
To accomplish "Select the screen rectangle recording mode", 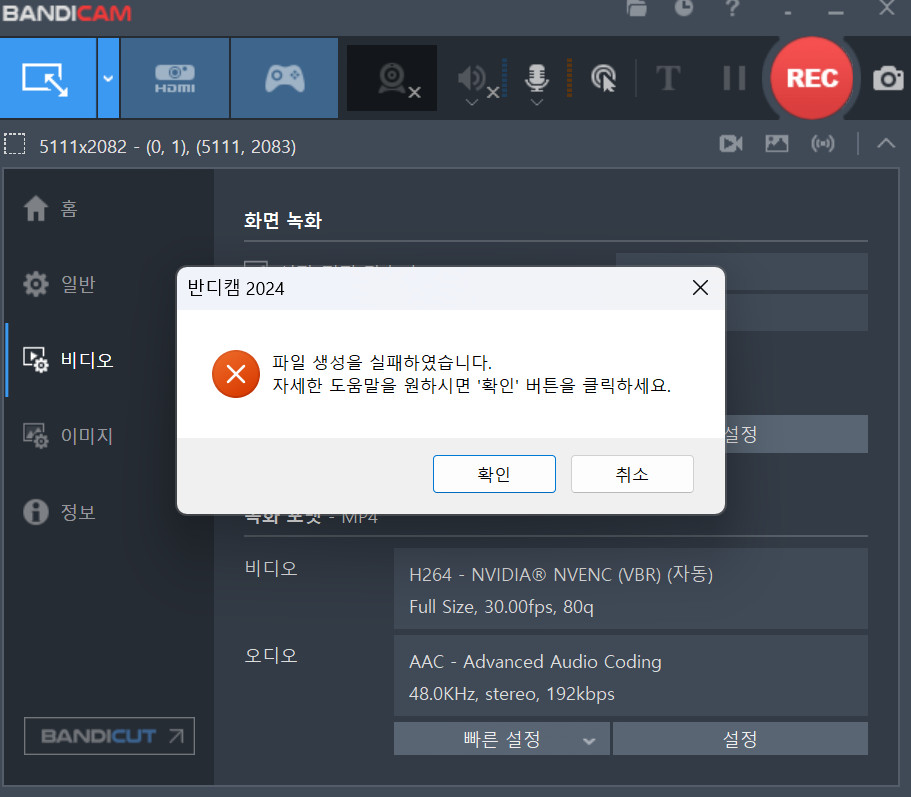I will (48, 78).
